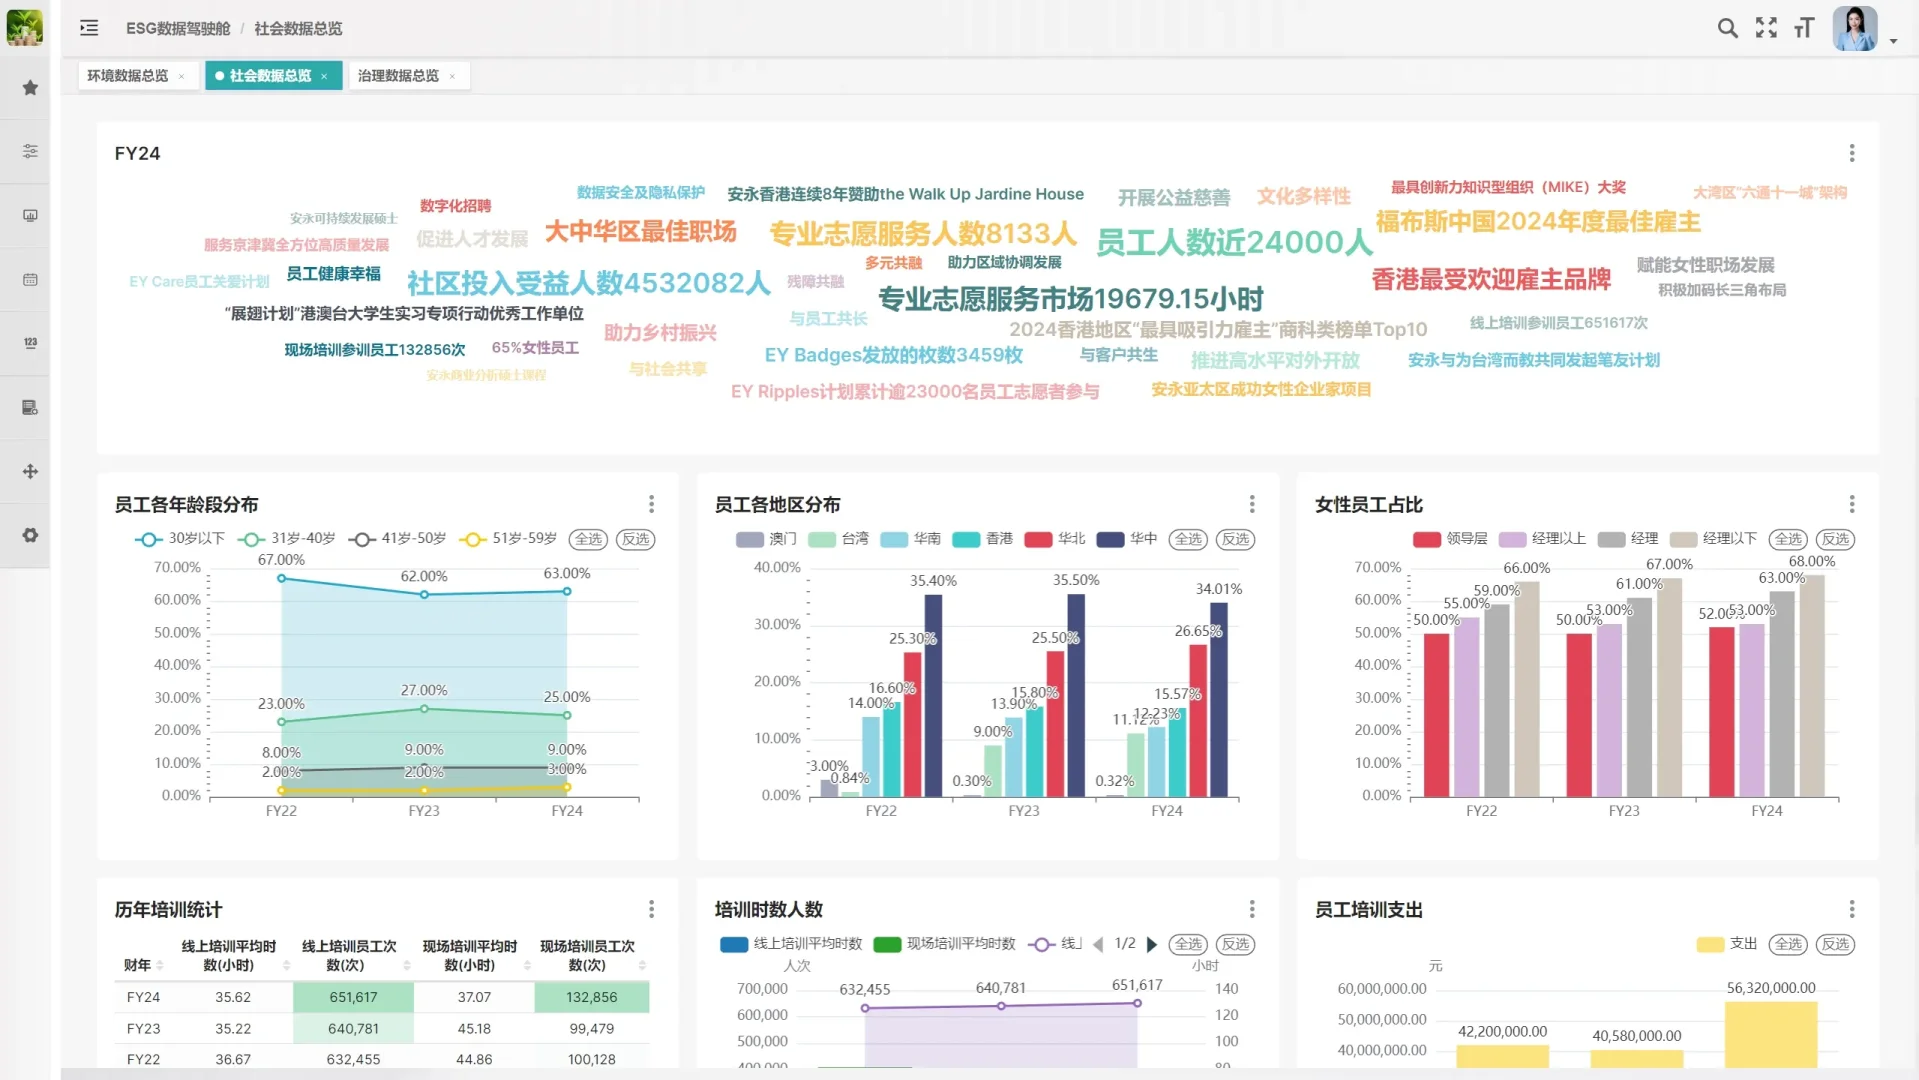Expand the dropdown arrow beside the avatar

pyautogui.click(x=1893, y=42)
